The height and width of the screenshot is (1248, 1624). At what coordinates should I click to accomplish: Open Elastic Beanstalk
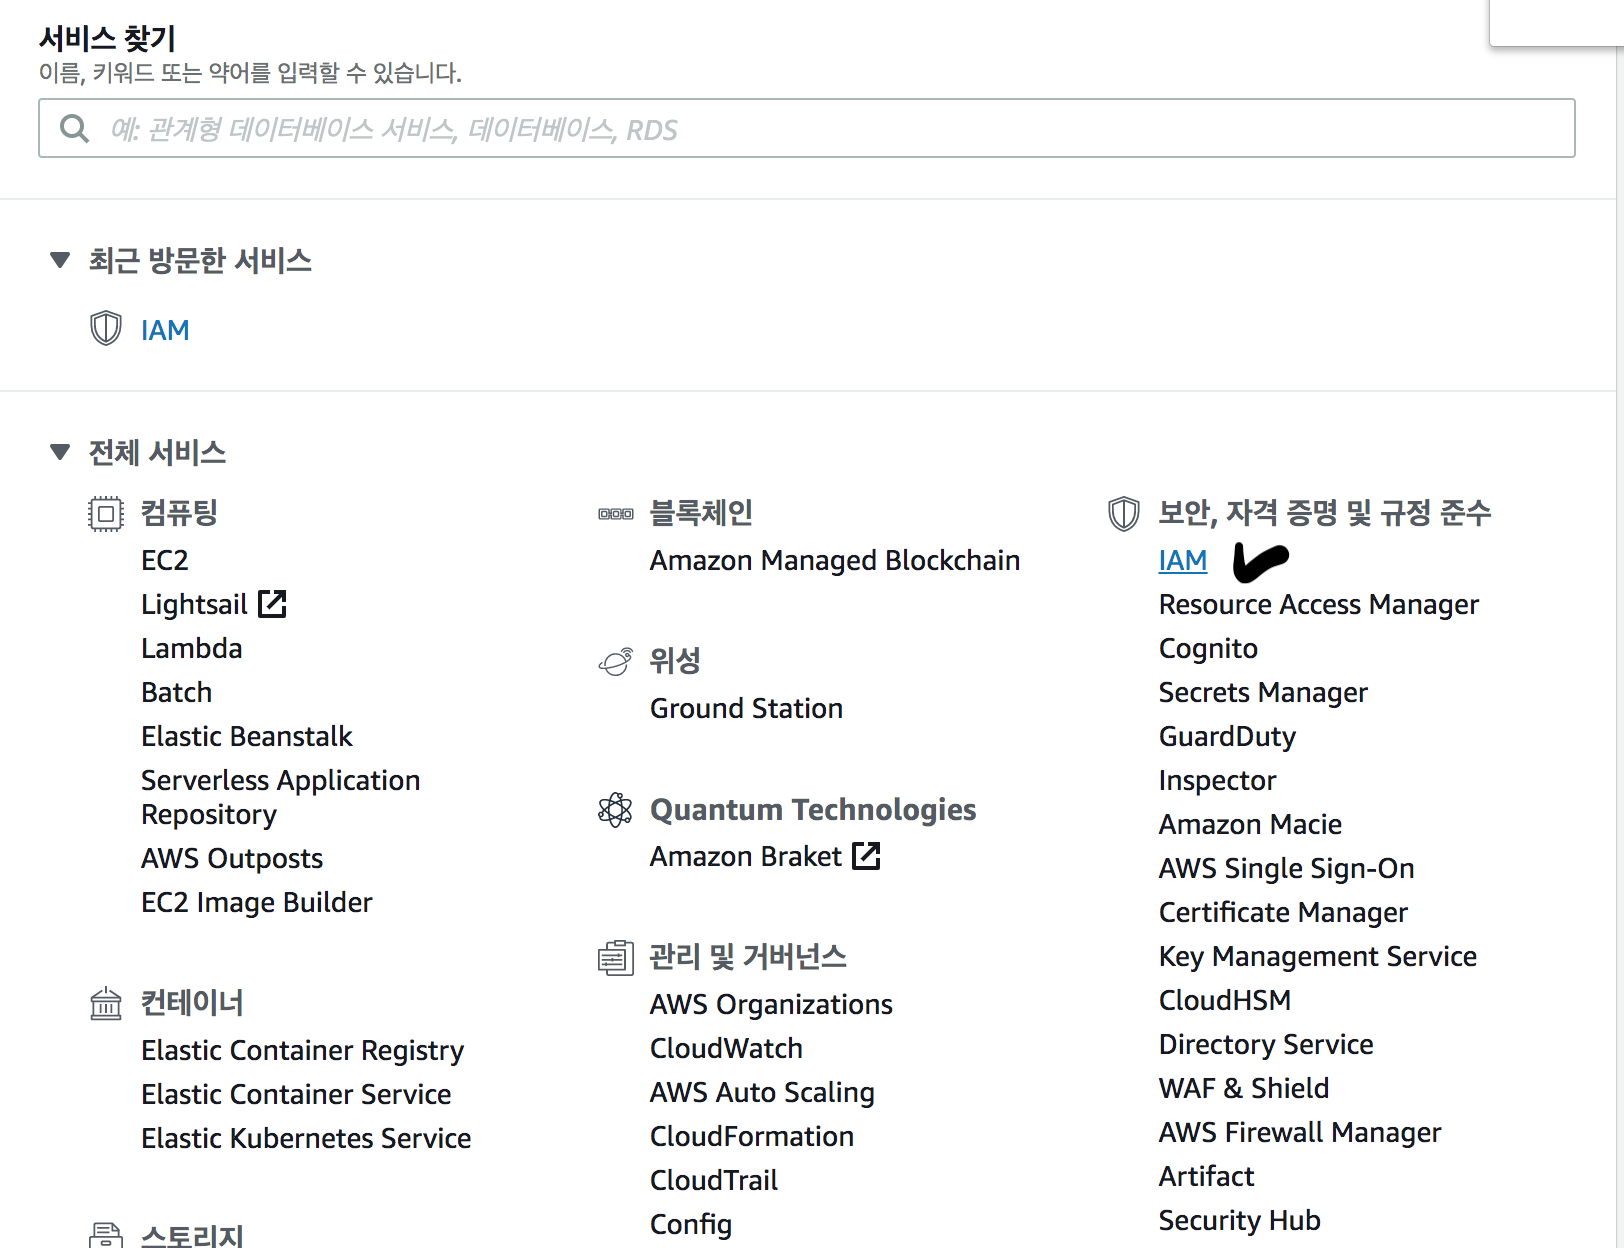(x=247, y=737)
